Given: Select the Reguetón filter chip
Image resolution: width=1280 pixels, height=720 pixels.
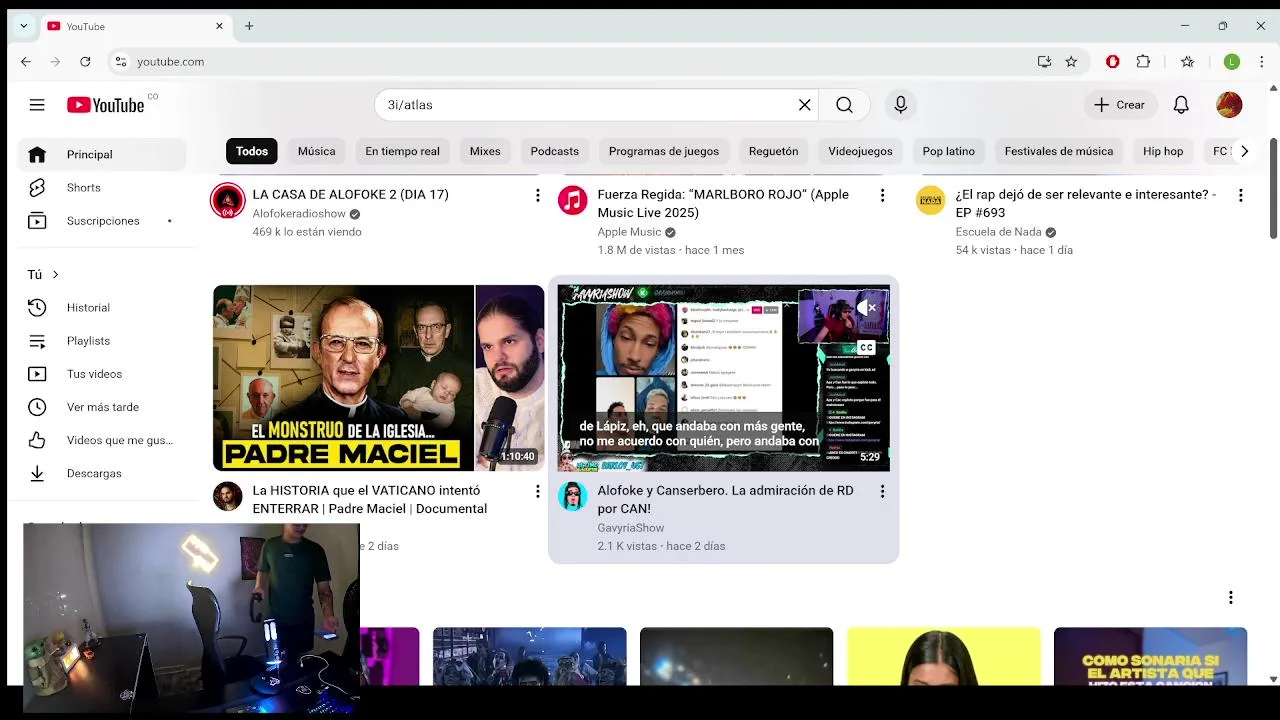Looking at the screenshot, I should coord(773,151).
